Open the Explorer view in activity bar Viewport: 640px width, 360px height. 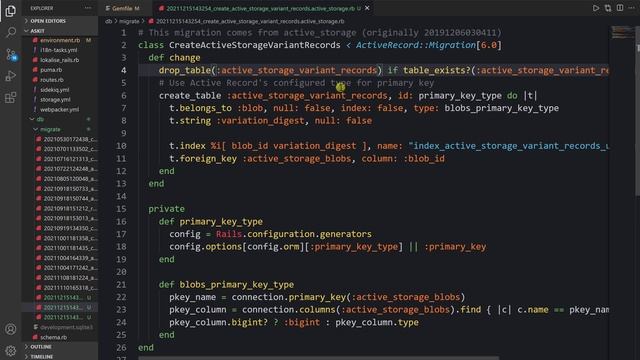click(x=11, y=11)
